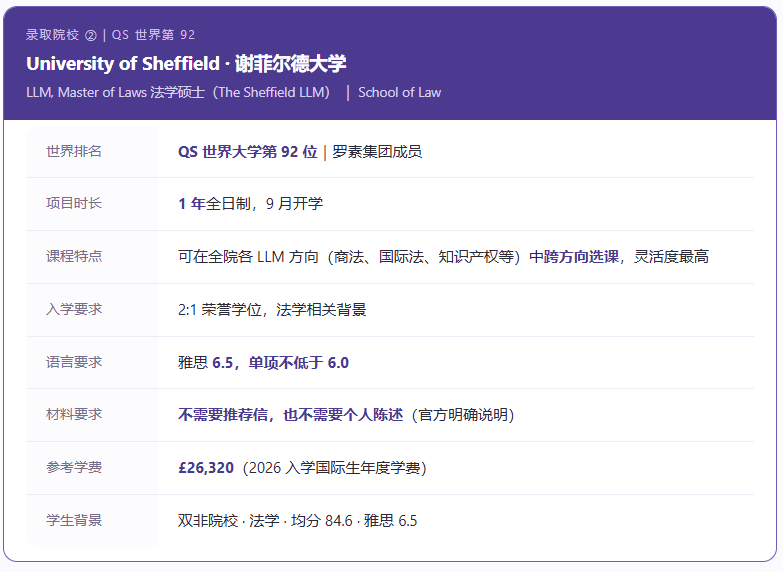Click 'LLM, Master of Laws 法学硕士 (The Sheffield LLM)'
The width and height of the screenshot is (783, 572).
tap(178, 92)
